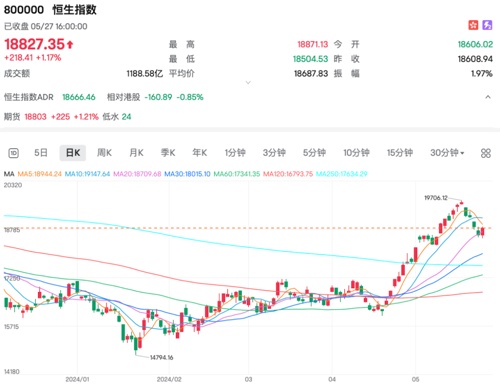This screenshot has width=500, height=388.
Task: Switch to the 年K yearly tab
Action: point(200,153)
